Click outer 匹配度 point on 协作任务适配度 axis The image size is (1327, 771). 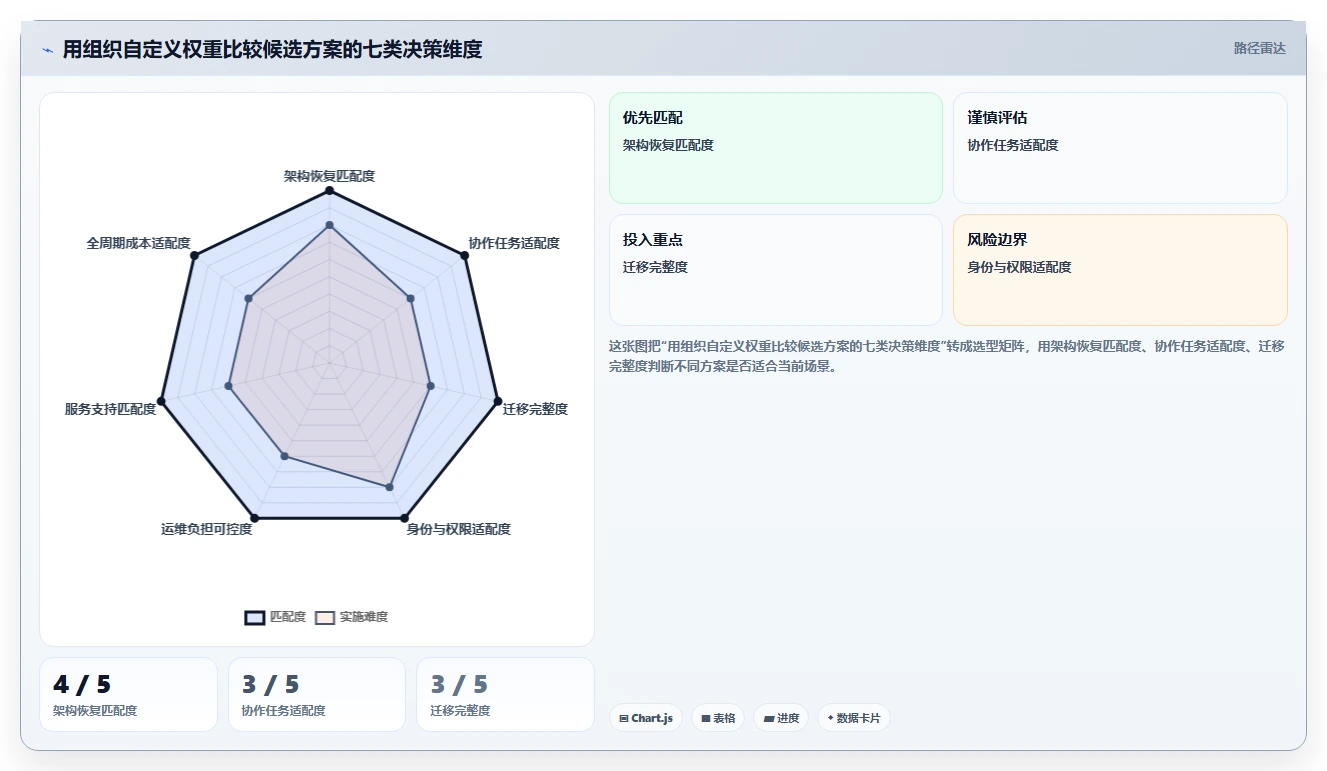pyautogui.click(x=465, y=256)
